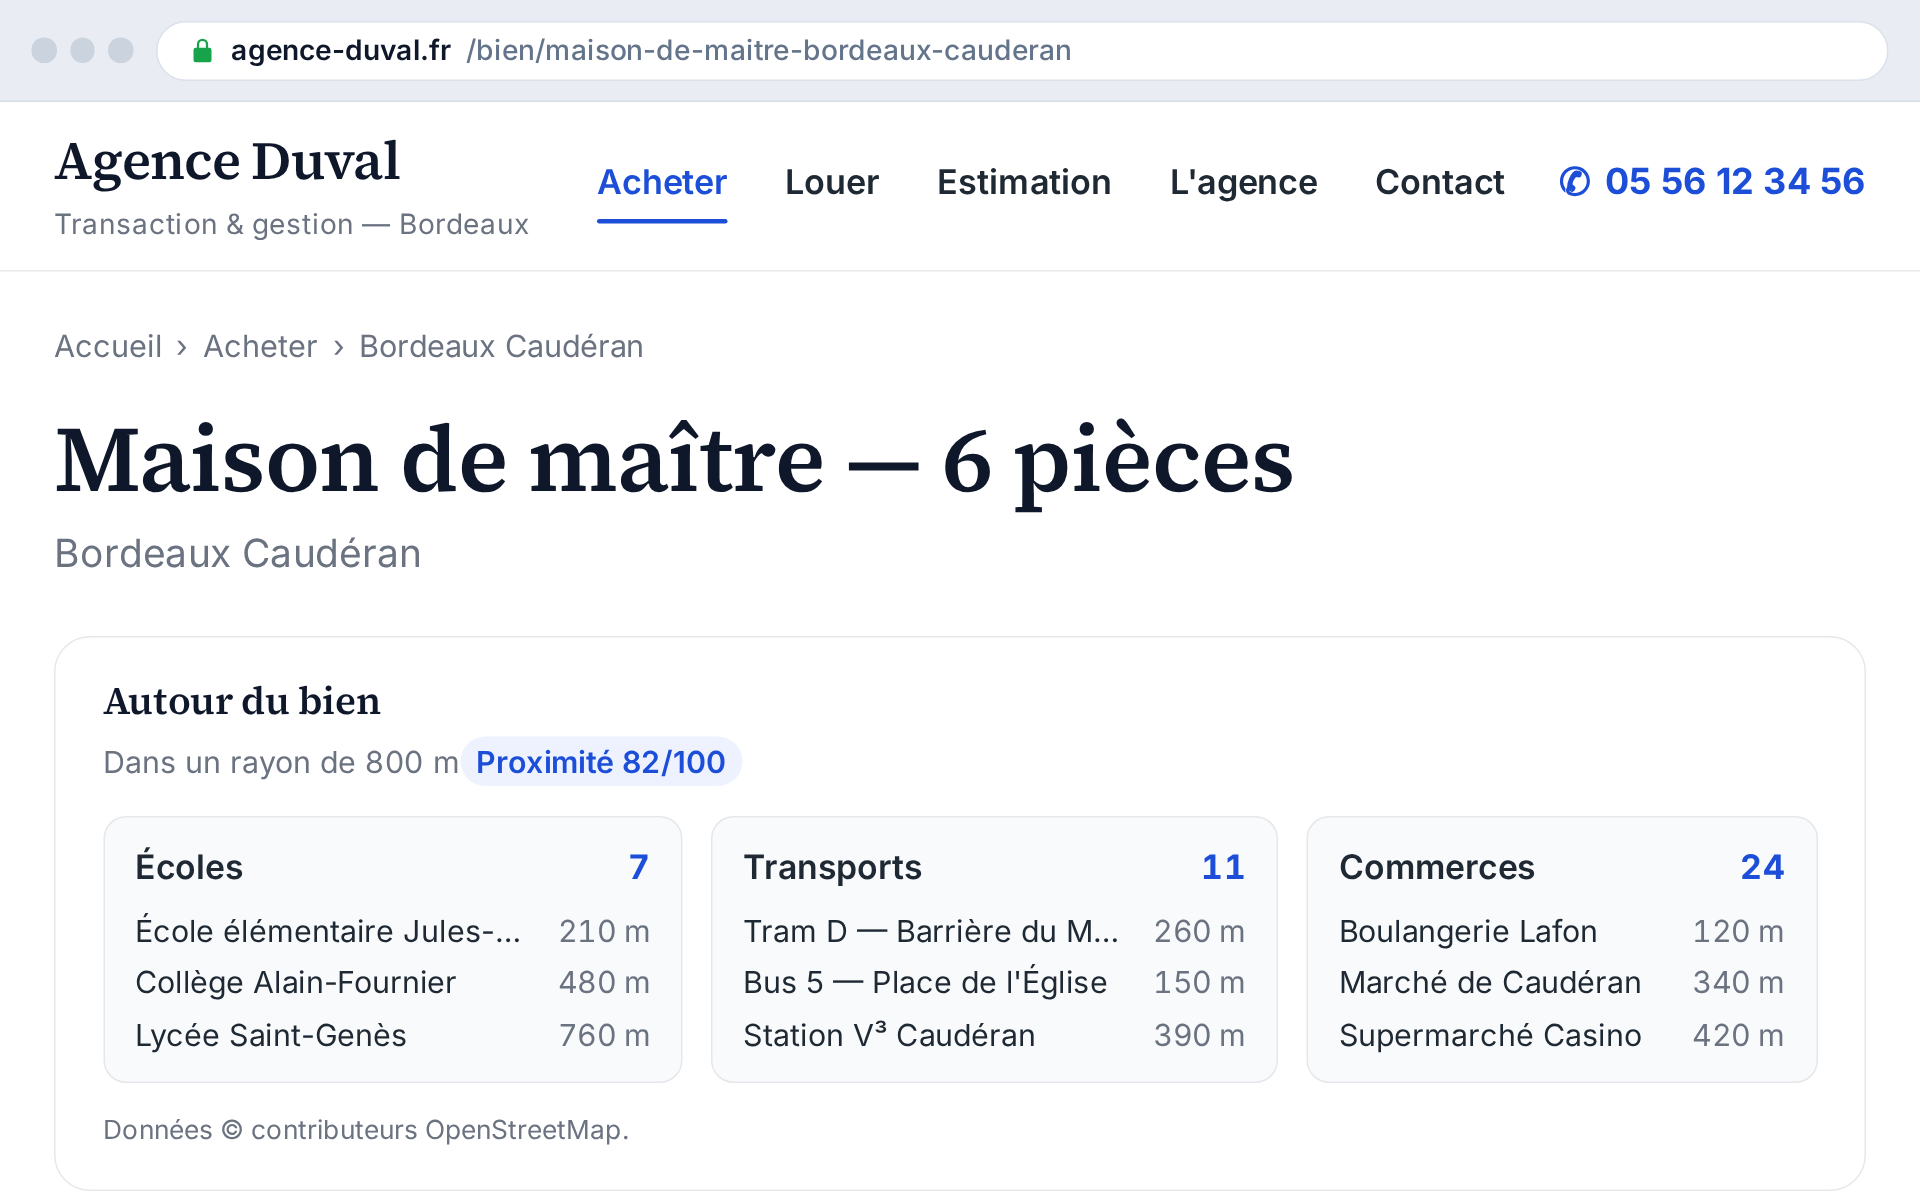Click the Commerces count 24
This screenshot has width=1920, height=1200.
[1762, 867]
